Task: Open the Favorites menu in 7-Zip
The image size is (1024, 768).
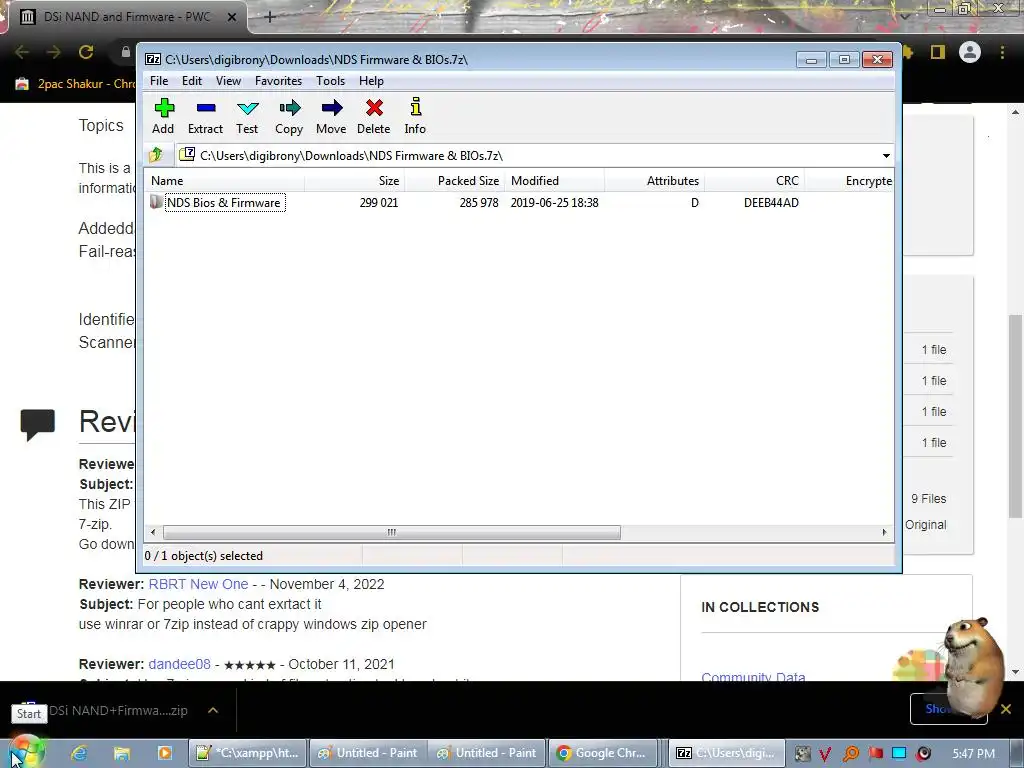Action: pyautogui.click(x=278, y=81)
